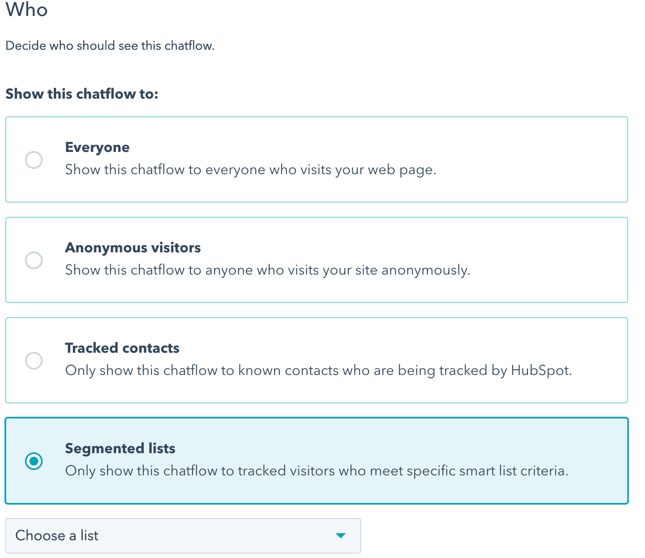Viewport: 645px width, 558px height.
Task: Choose the Anonymous visitors radio button
Action: coord(34,260)
